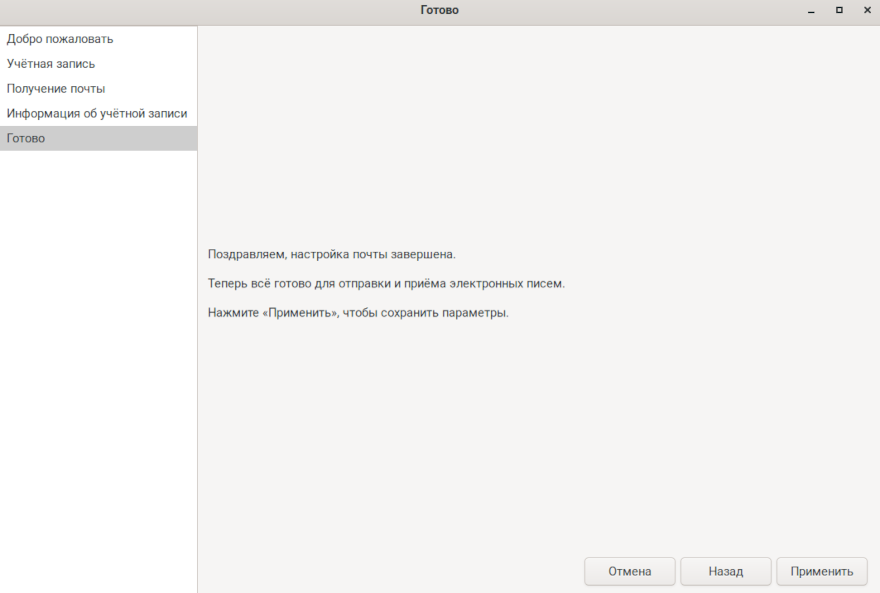Select the highlighted «Готово» sidebar step

(26, 139)
